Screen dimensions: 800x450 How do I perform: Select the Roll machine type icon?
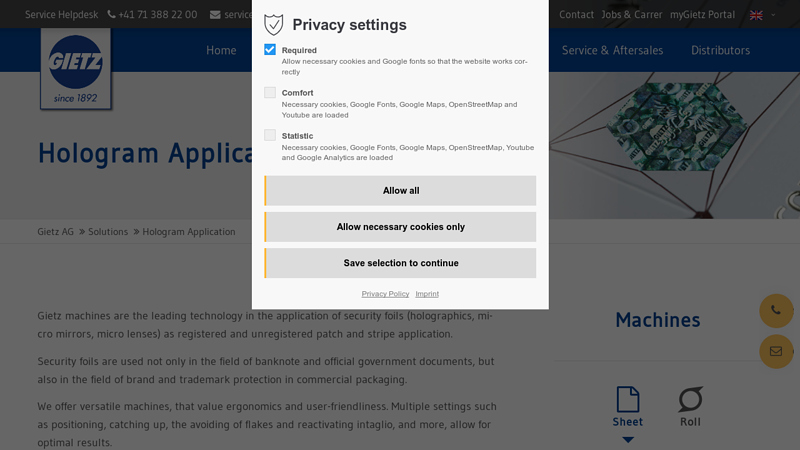tap(690, 400)
